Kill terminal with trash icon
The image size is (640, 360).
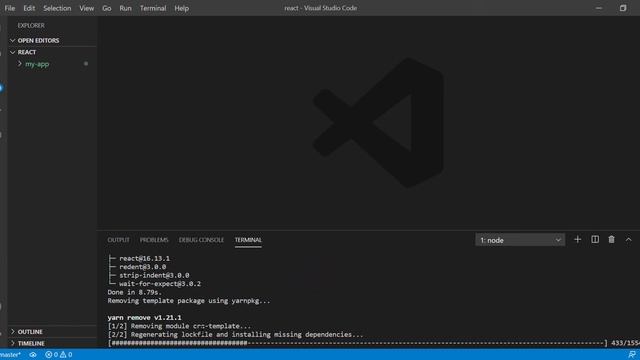tap(611, 240)
